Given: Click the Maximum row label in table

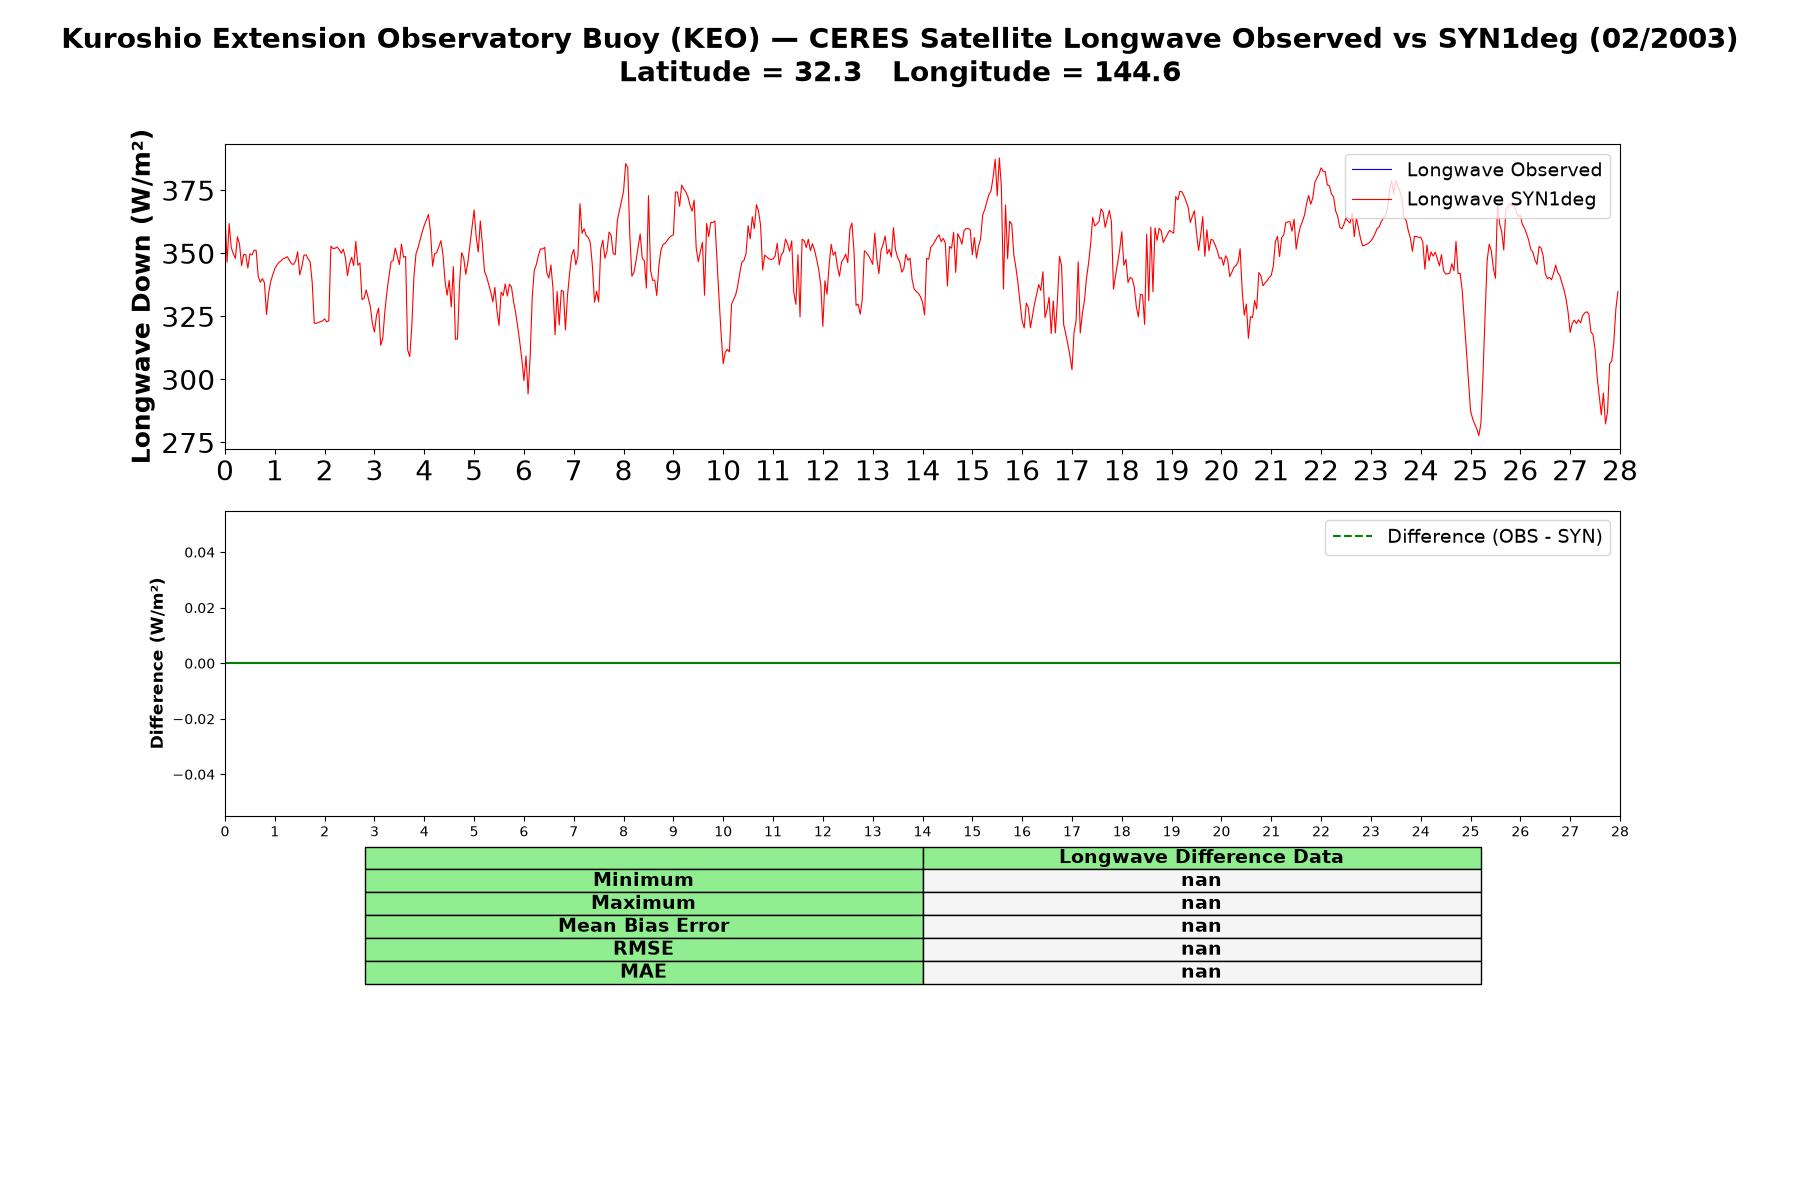Looking at the screenshot, I should [x=644, y=903].
